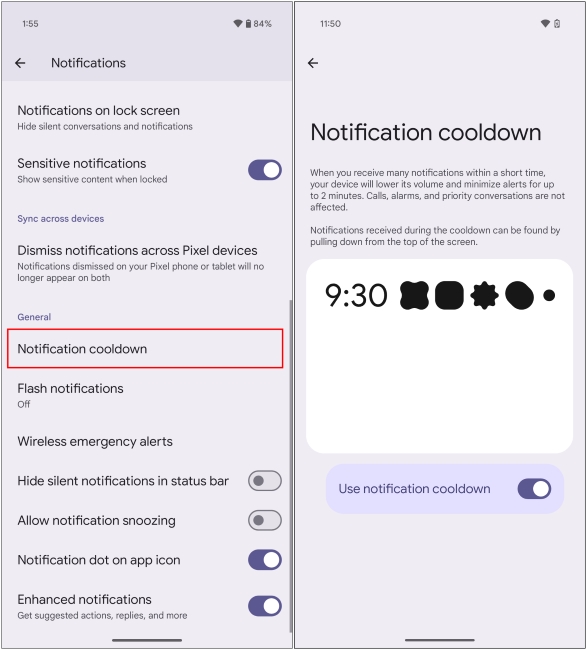Open Notifications on lock screen options
The width and height of the screenshot is (587, 650).
[145, 118]
